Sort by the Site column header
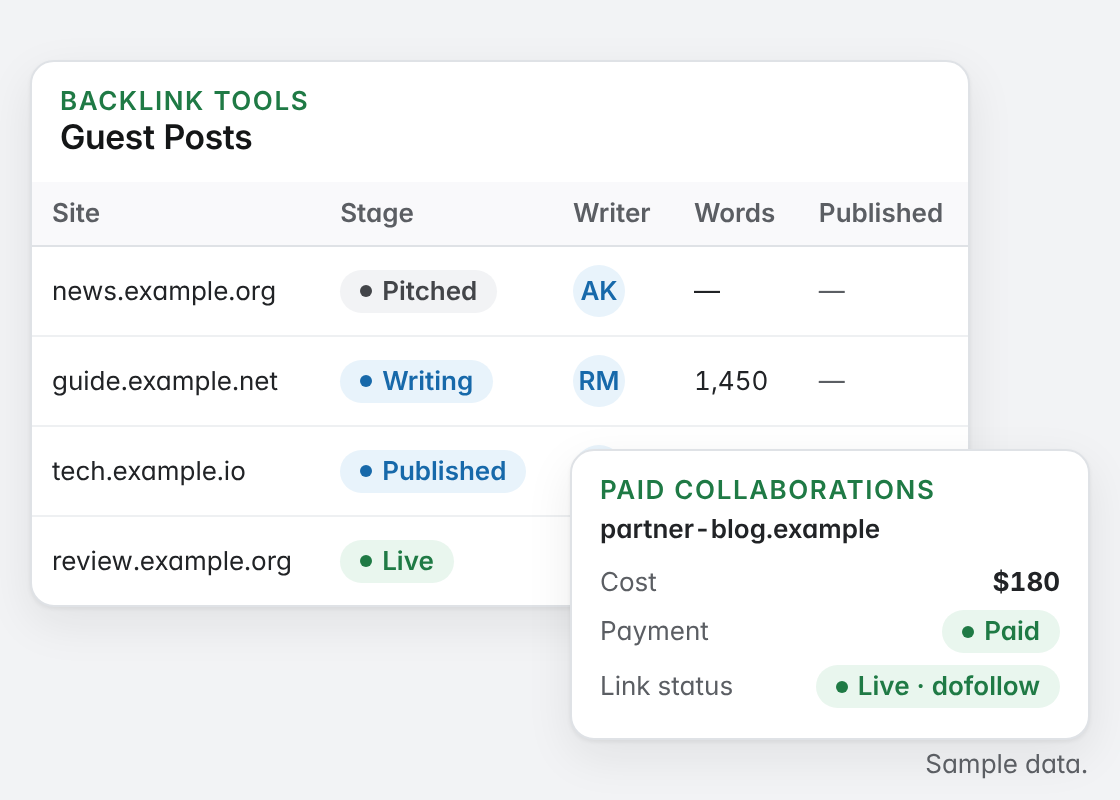Image resolution: width=1120 pixels, height=800 pixels. click(x=76, y=214)
